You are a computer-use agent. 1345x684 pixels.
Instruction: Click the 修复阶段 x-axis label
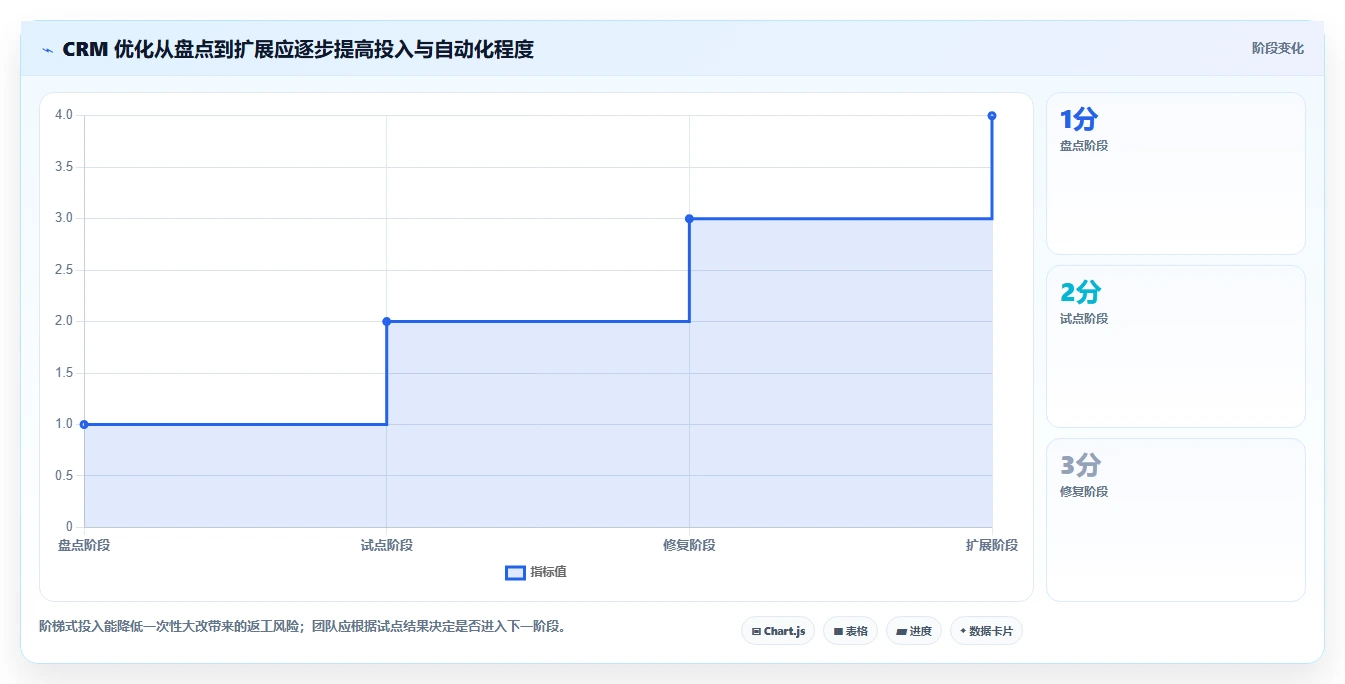689,545
